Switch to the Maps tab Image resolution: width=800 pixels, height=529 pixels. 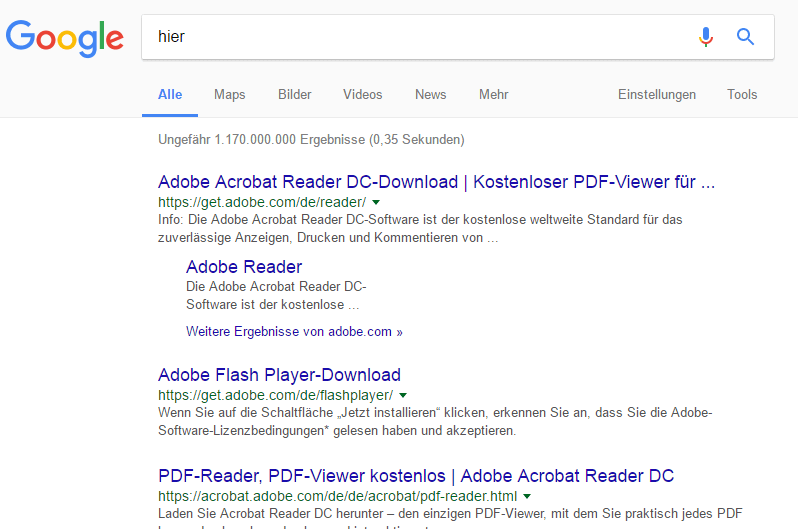pos(230,94)
